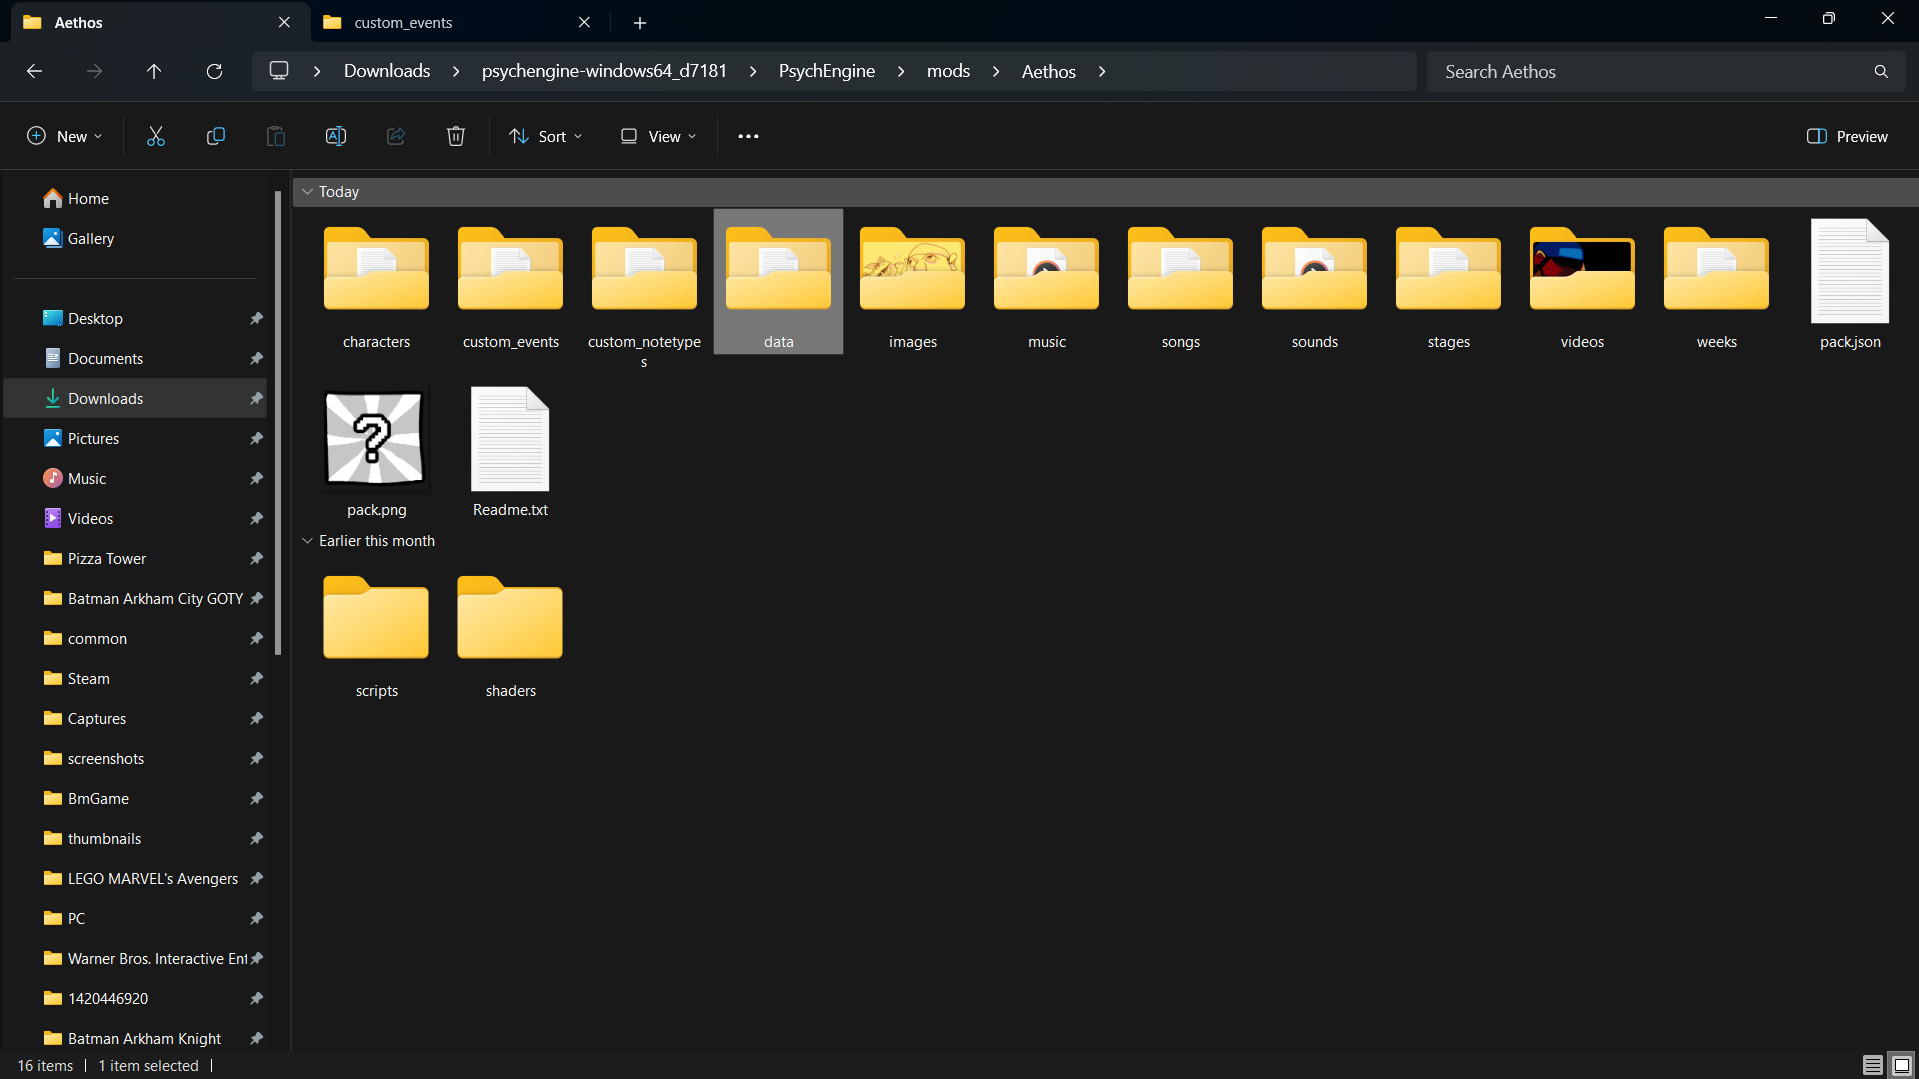Image resolution: width=1919 pixels, height=1079 pixels.
Task: Click the search magnifier icon
Action: click(x=1881, y=71)
